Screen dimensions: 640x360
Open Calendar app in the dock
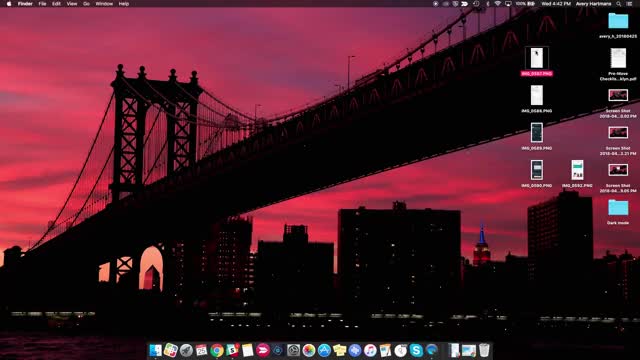click(201, 350)
